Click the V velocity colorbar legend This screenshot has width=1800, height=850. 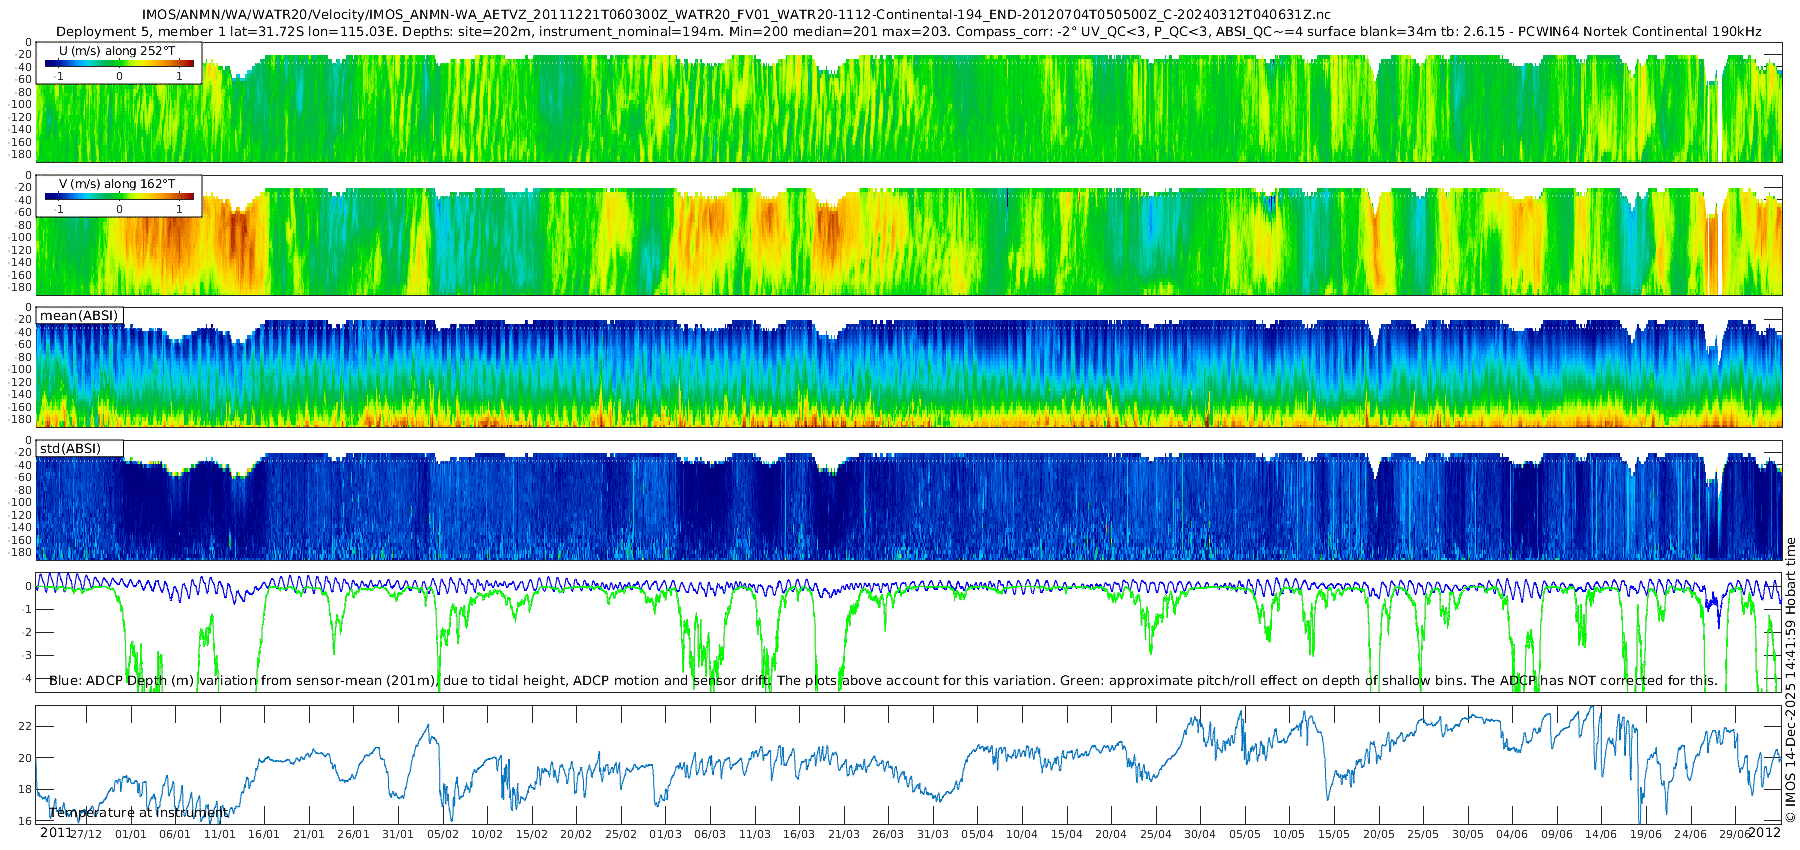(x=119, y=196)
